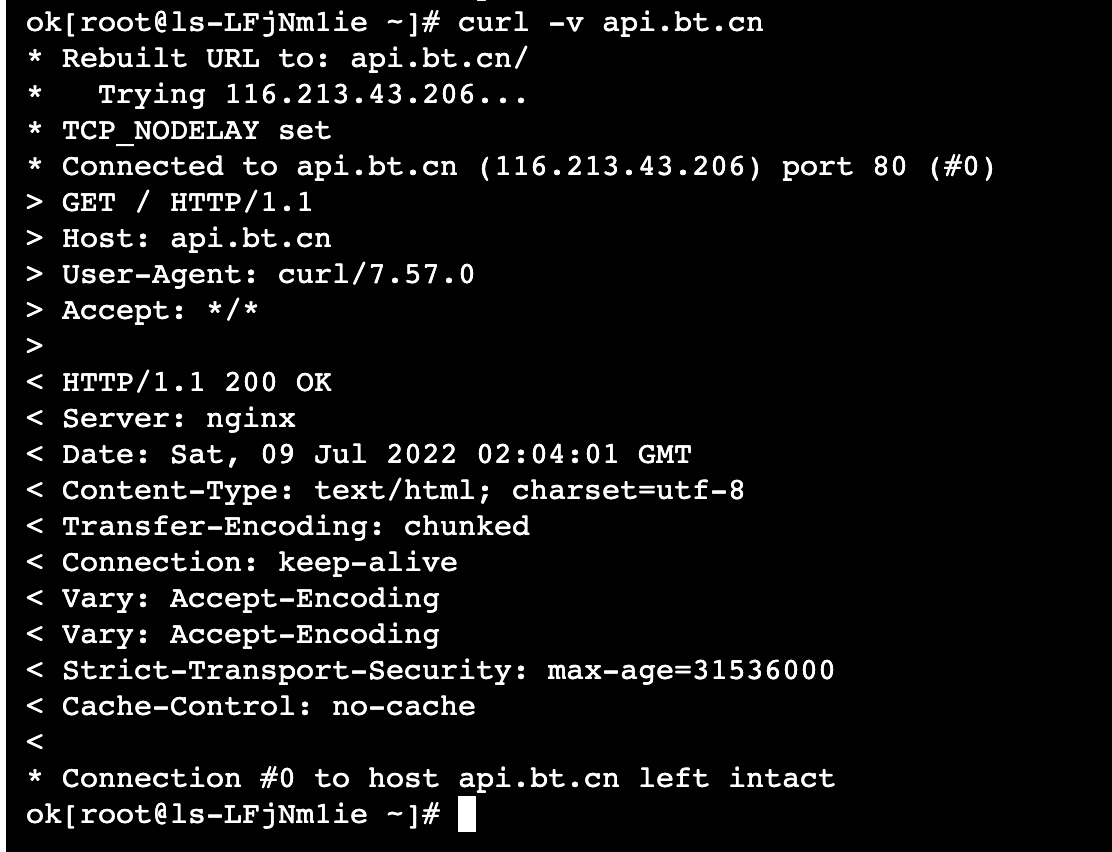Click the terminal cursor block at the prompt
The width and height of the screenshot is (1112, 852).
click(x=465, y=814)
